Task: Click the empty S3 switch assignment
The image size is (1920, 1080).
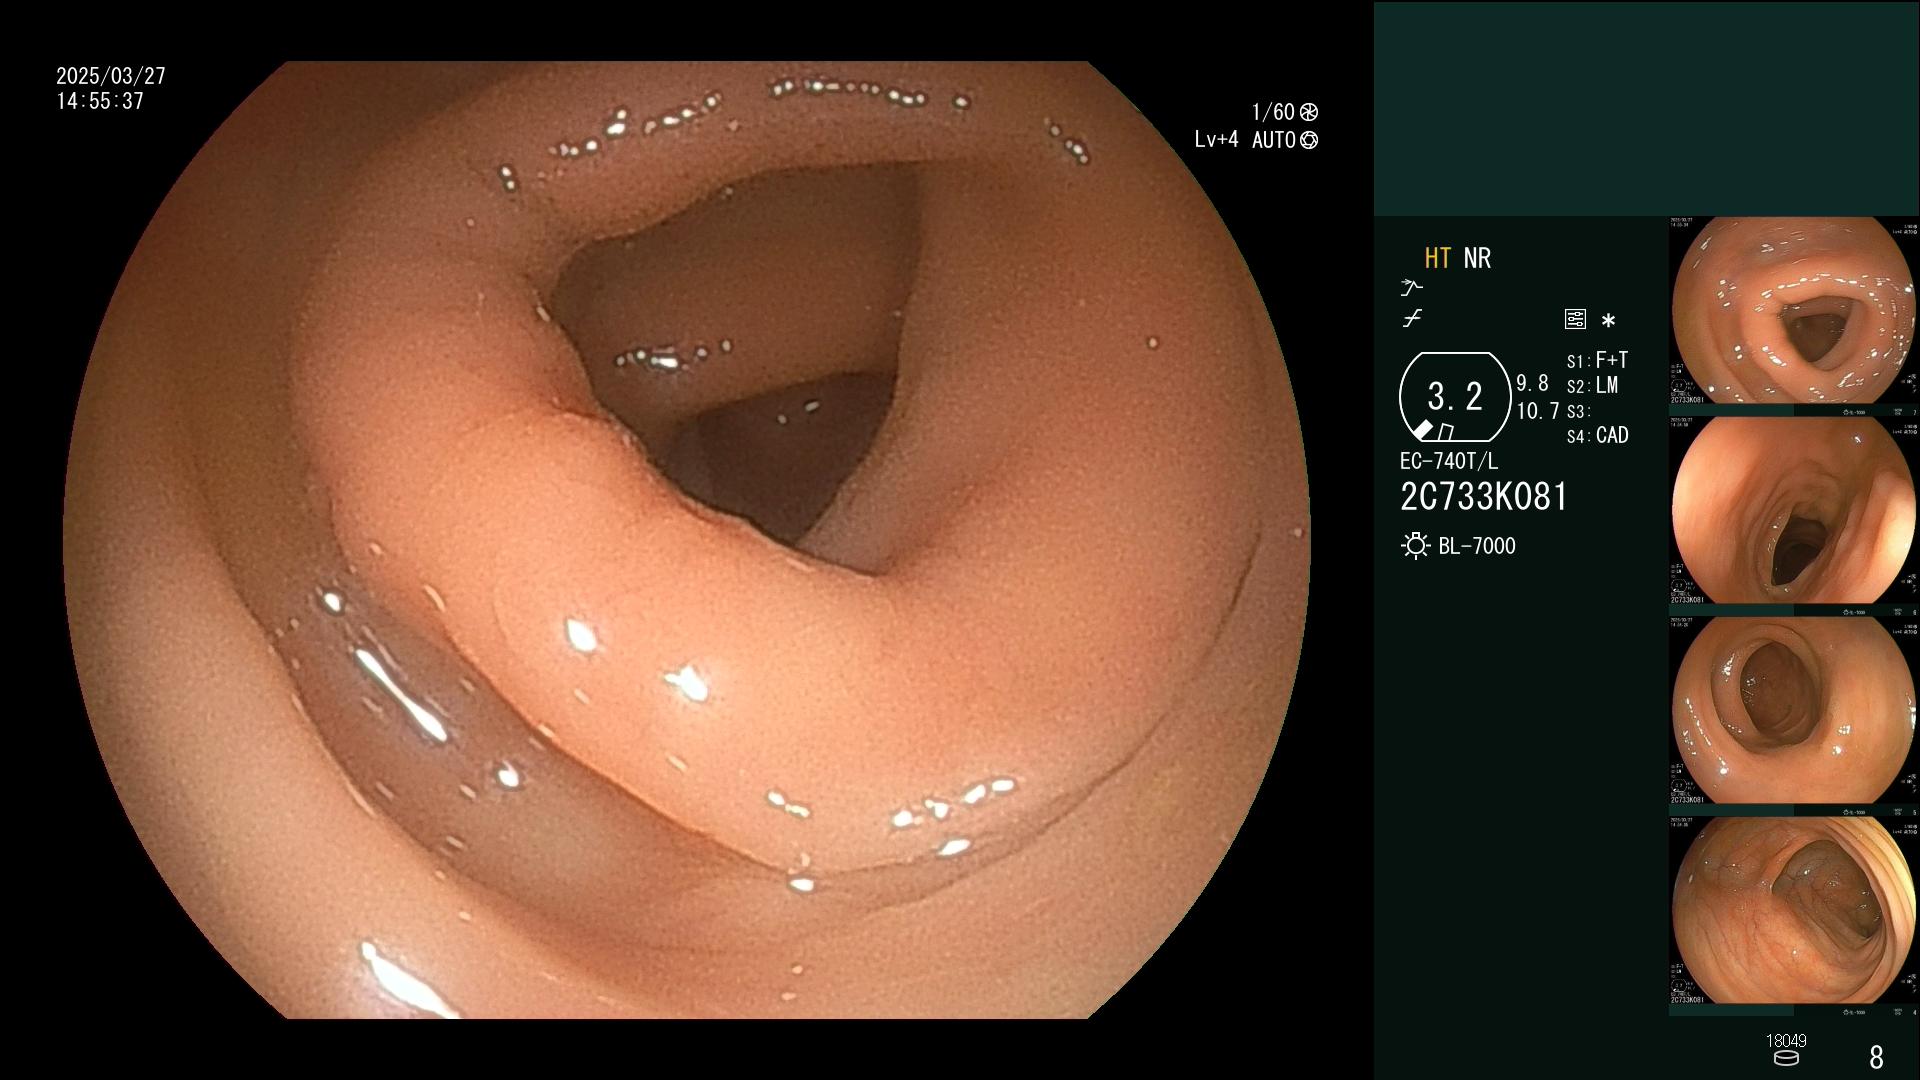Action: tap(1578, 412)
